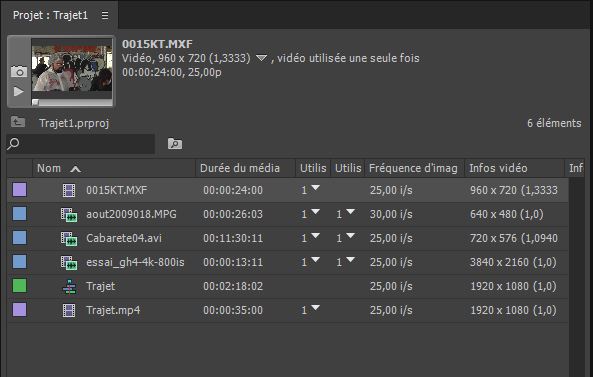The width and height of the screenshot is (593, 377).
Task: Select the Projet : Trajet1 tab
Action: pyautogui.click(x=50, y=16)
